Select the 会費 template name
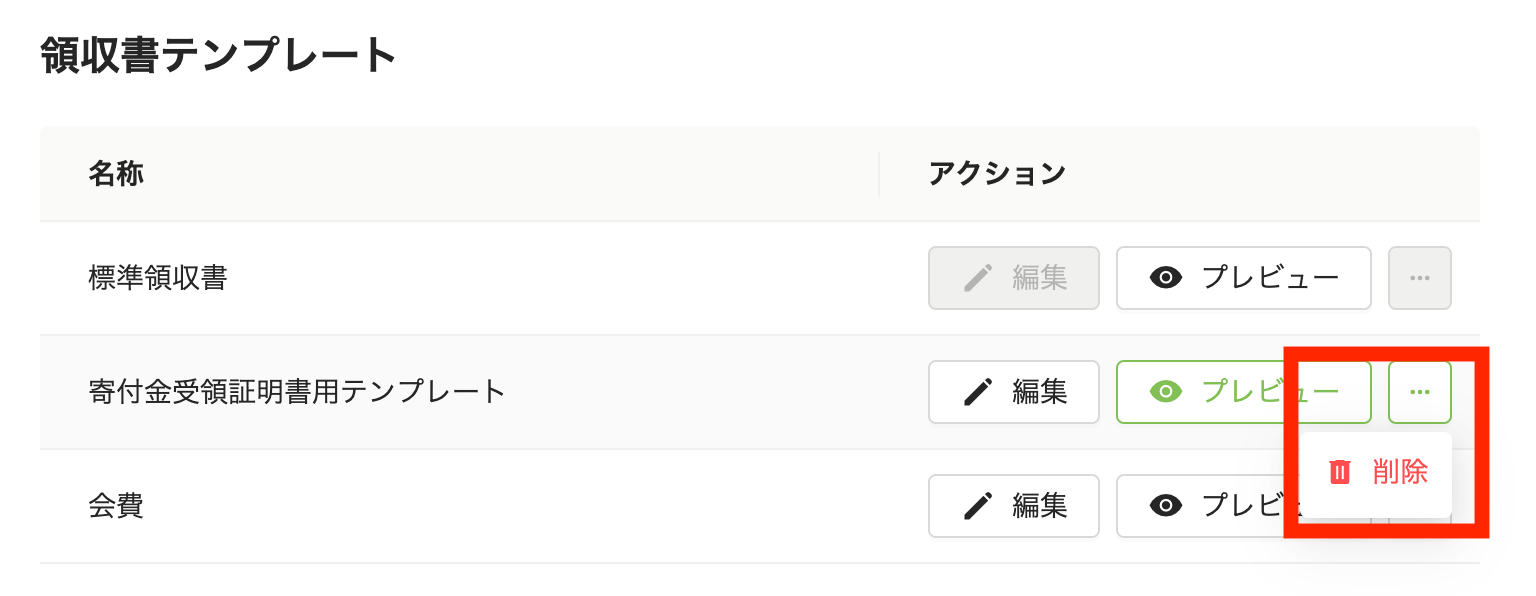 pyautogui.click(x=116, y=506)
